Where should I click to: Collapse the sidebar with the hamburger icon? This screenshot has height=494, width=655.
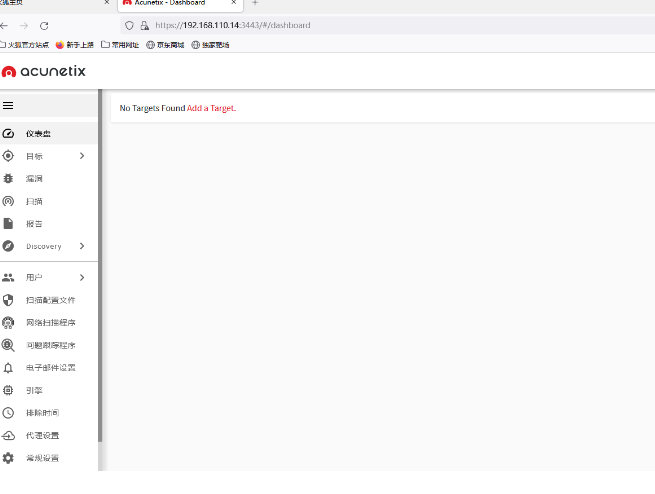click(8, 106)
